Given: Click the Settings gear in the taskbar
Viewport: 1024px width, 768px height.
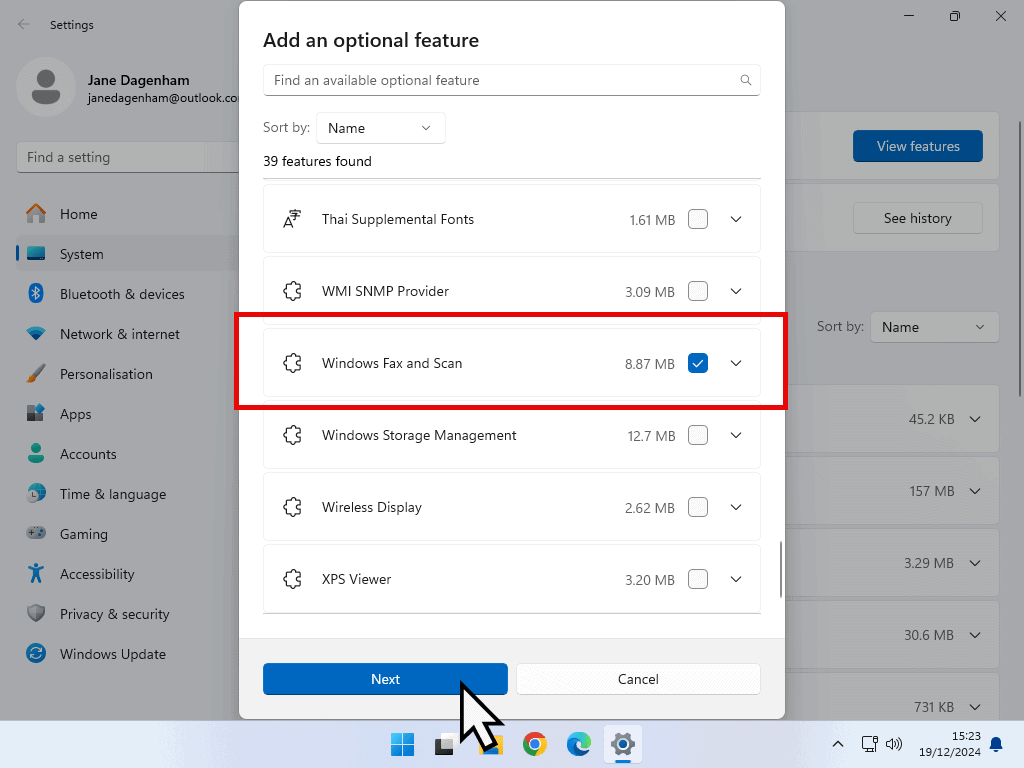Looking at the screenshot, I should click(622, 744).
